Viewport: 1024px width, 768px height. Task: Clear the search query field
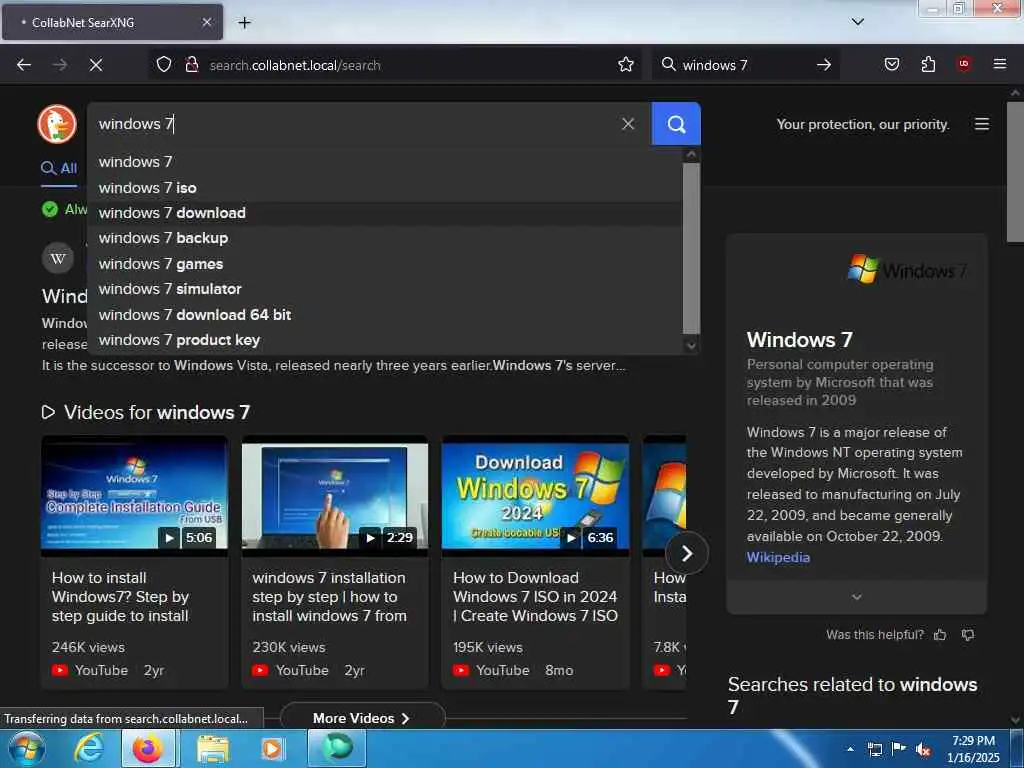pos(628,123)
